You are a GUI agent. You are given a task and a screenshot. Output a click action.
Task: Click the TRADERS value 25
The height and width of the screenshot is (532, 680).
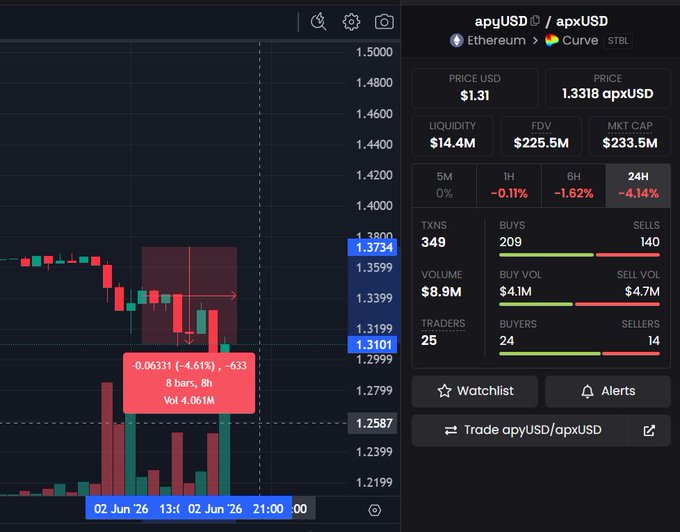click(429, 340)
